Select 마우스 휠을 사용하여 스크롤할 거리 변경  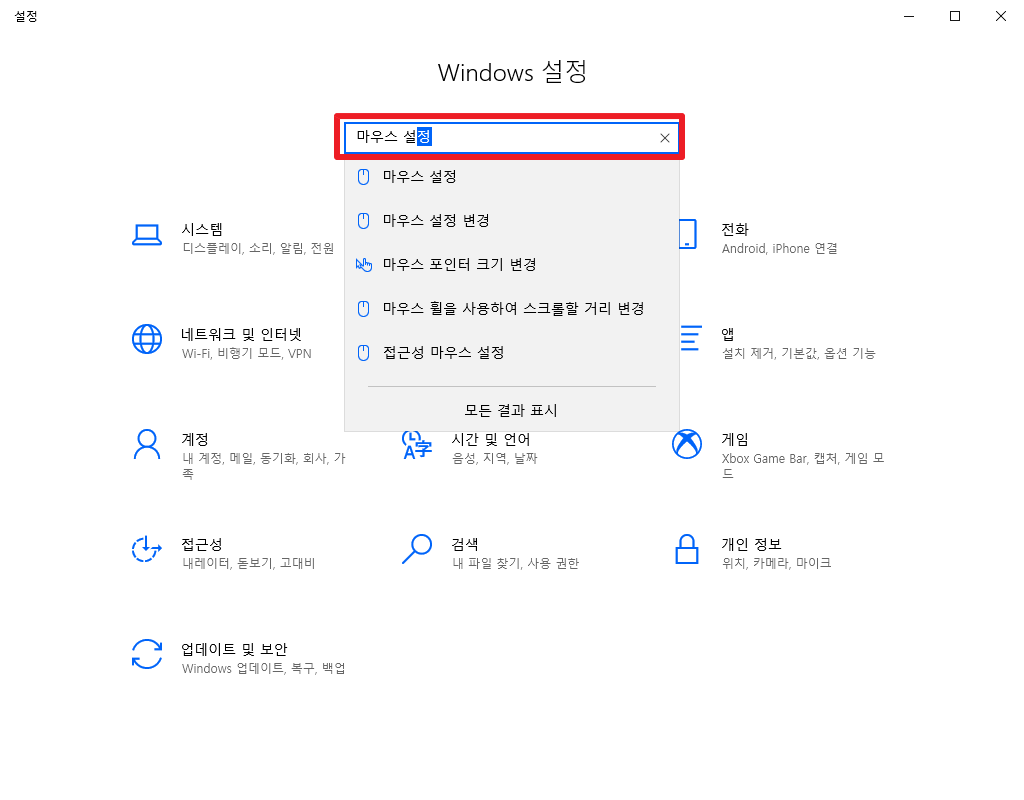tap(511, 308)
